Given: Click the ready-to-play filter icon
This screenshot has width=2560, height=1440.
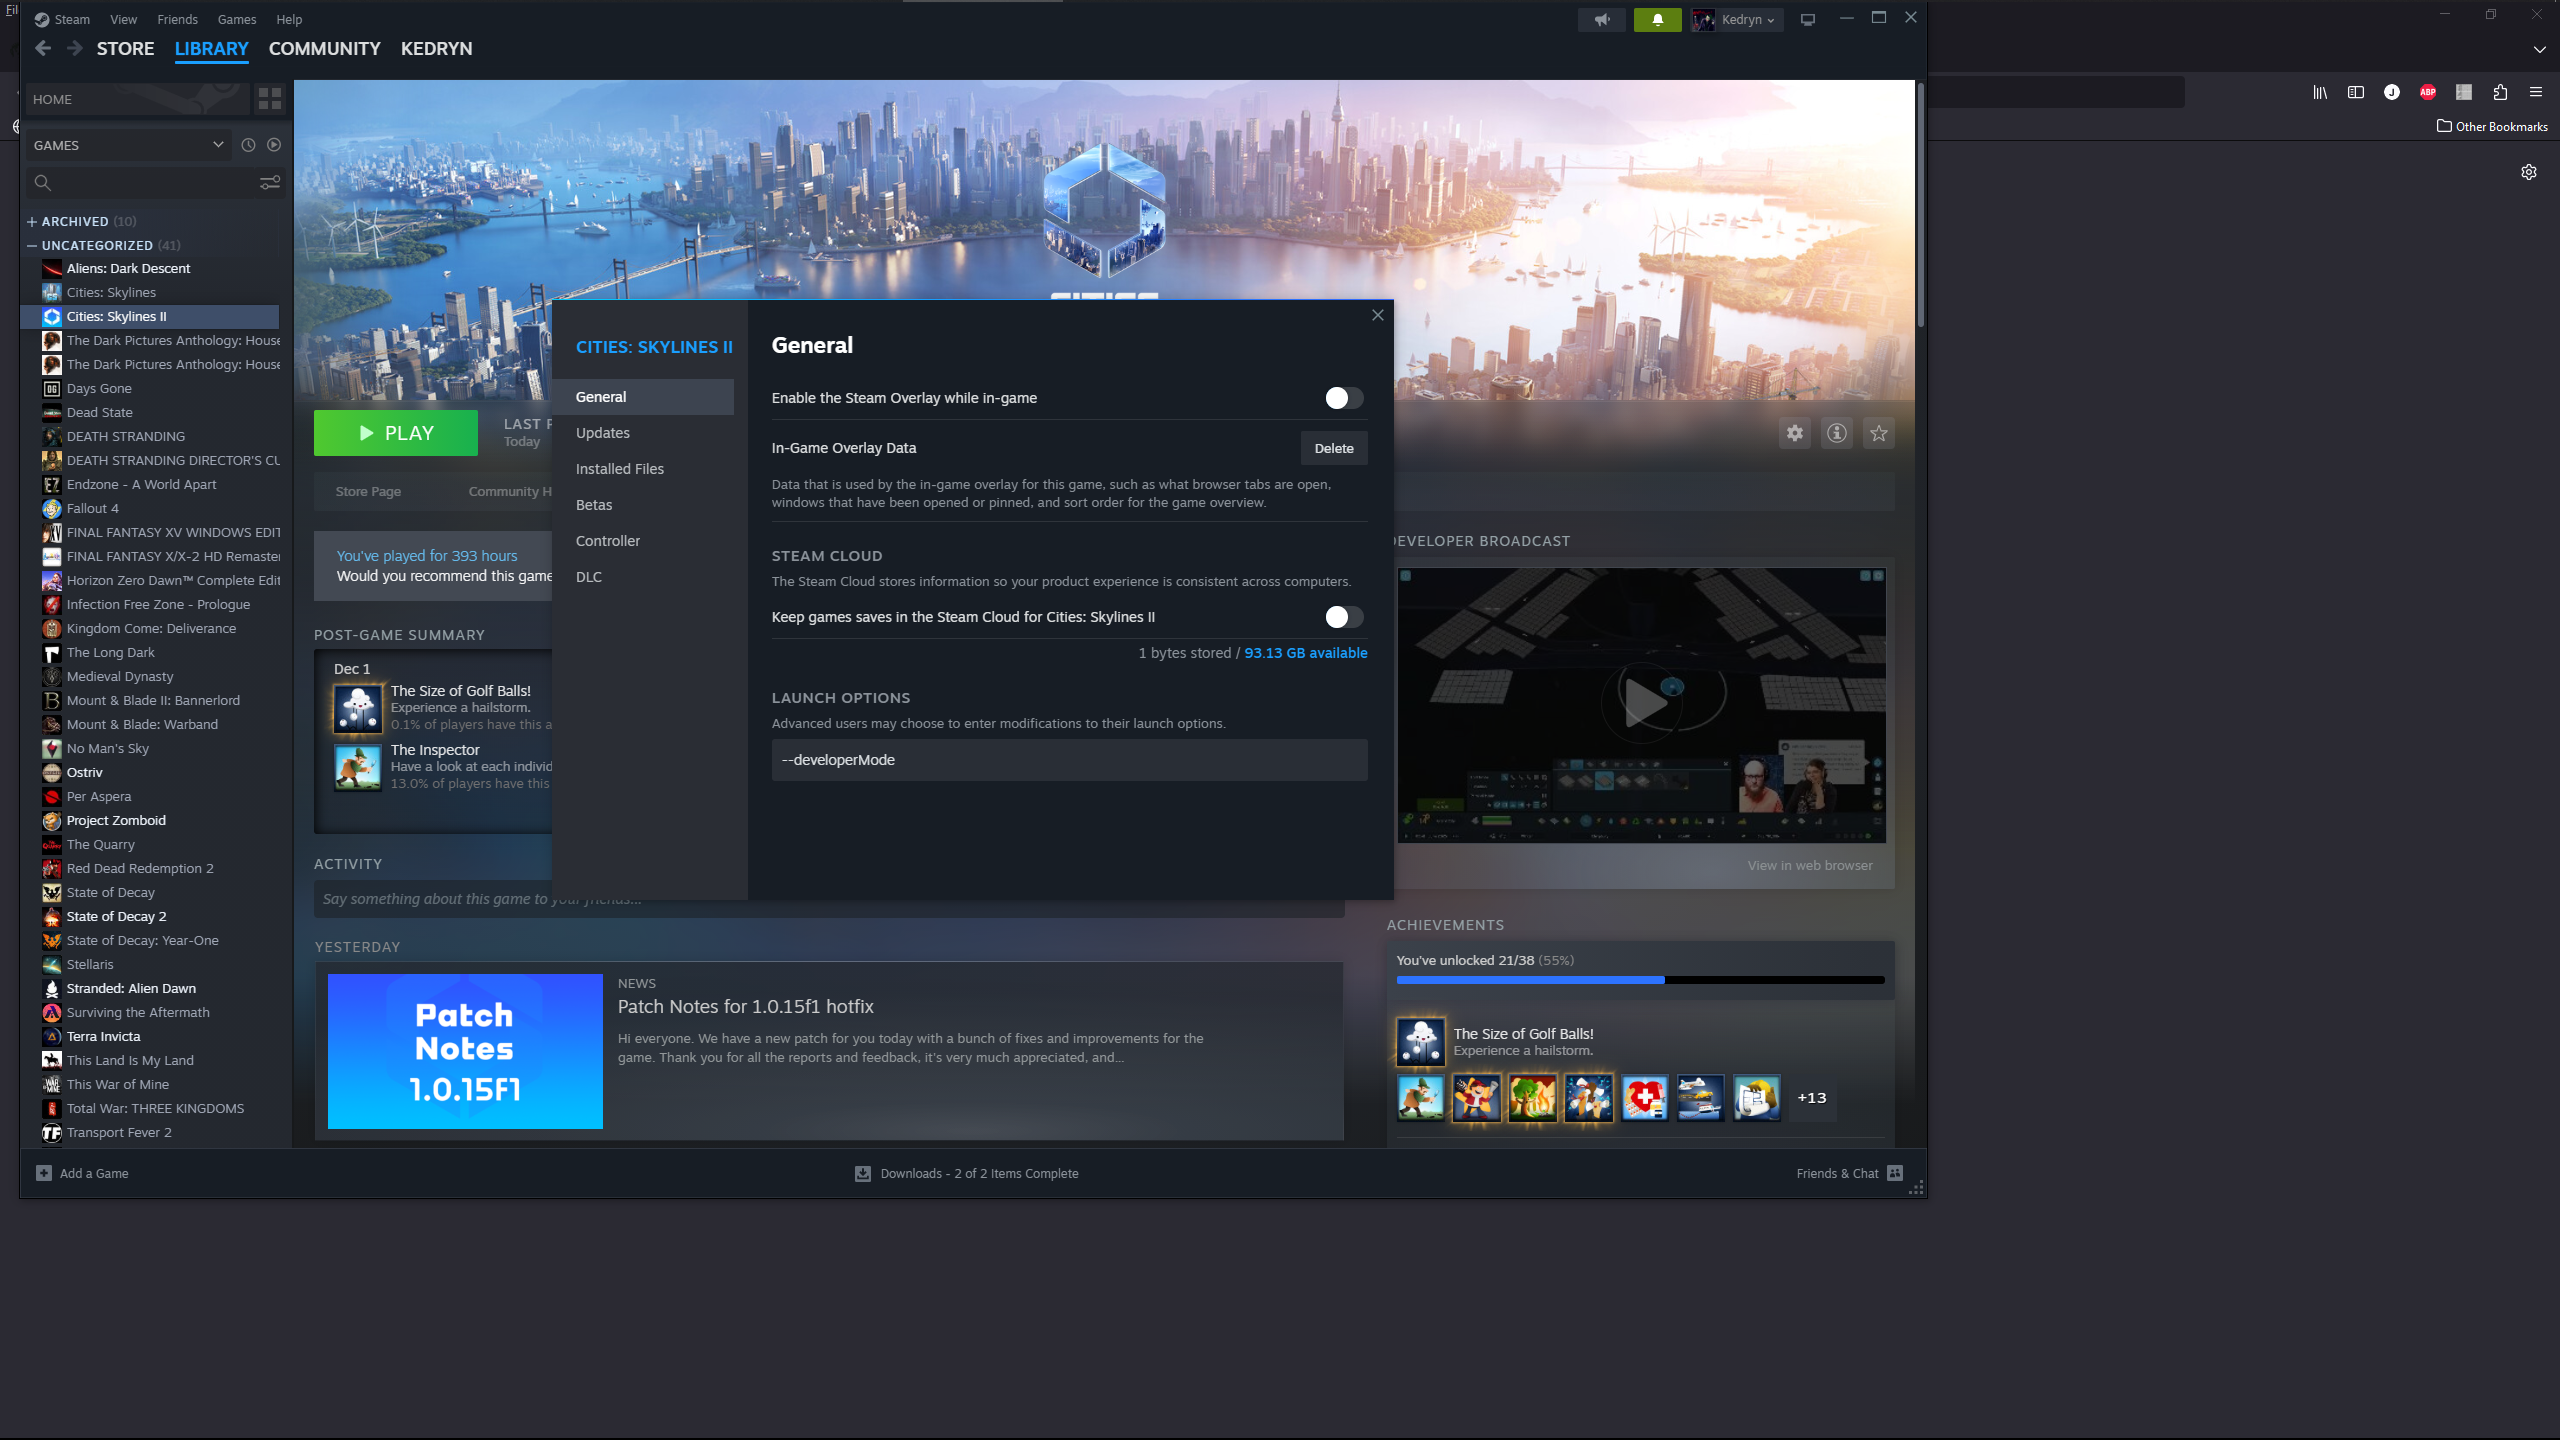Looking at the screenshot, I should tap(274, 145).
